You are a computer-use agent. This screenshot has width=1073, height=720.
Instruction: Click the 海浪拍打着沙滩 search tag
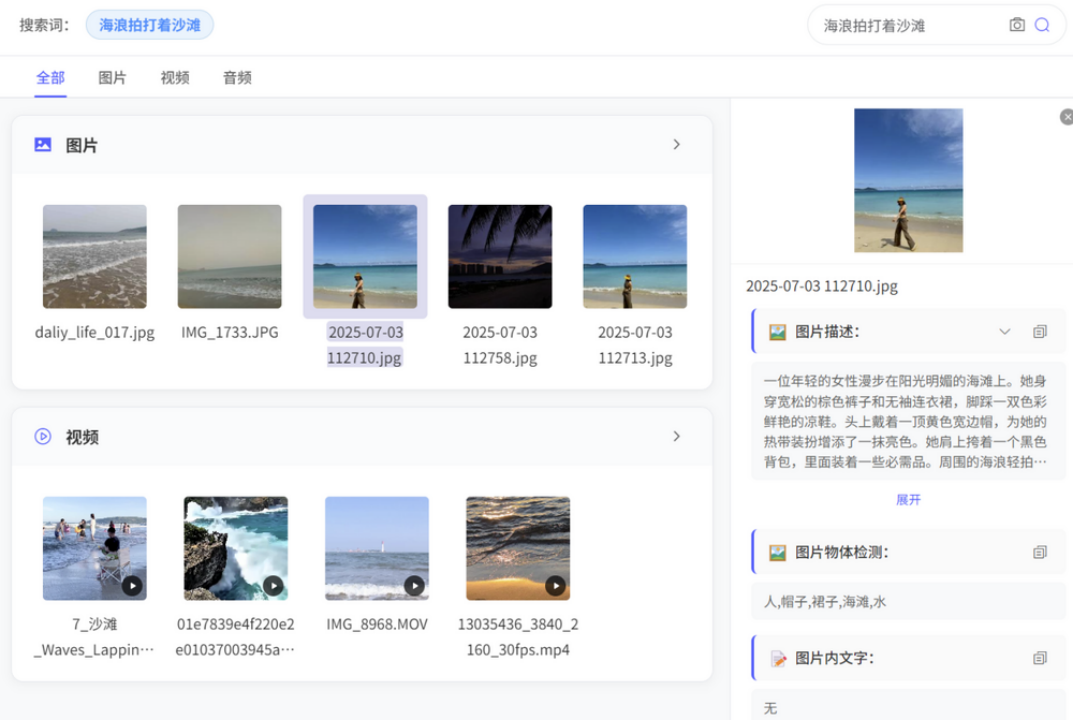[150, 25]
